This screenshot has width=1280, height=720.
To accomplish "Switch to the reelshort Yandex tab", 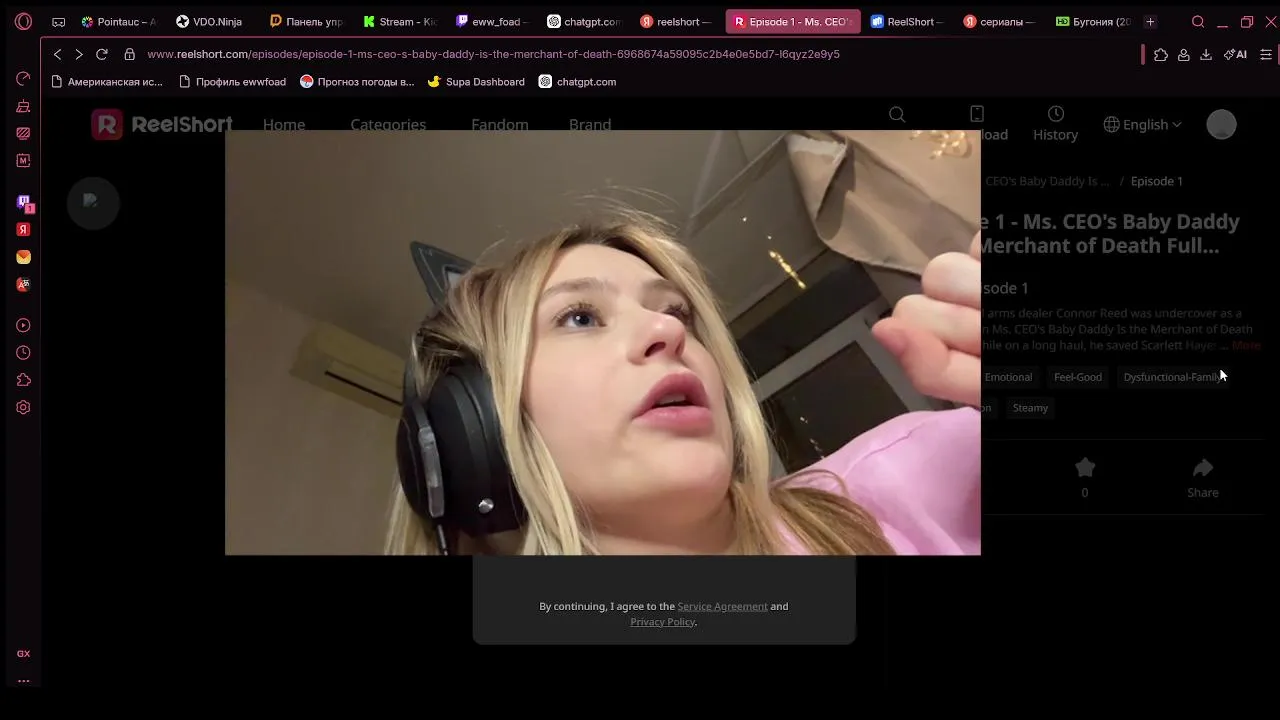I will point(677,21).
